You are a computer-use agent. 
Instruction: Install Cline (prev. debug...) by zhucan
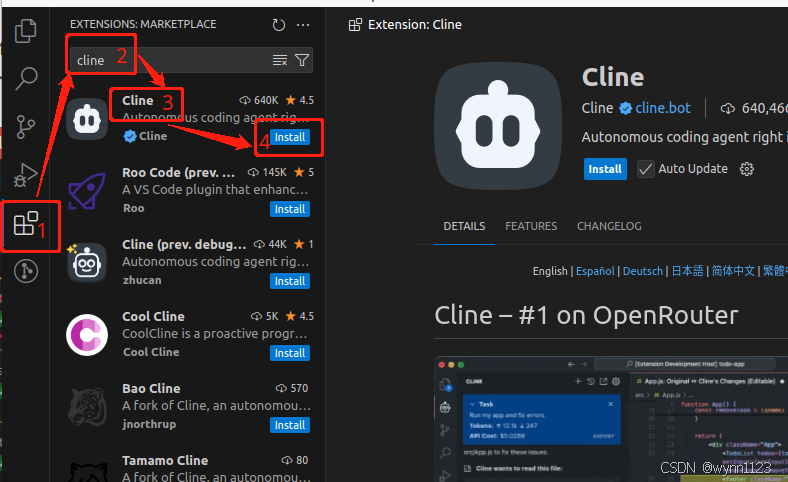point(290,281)
